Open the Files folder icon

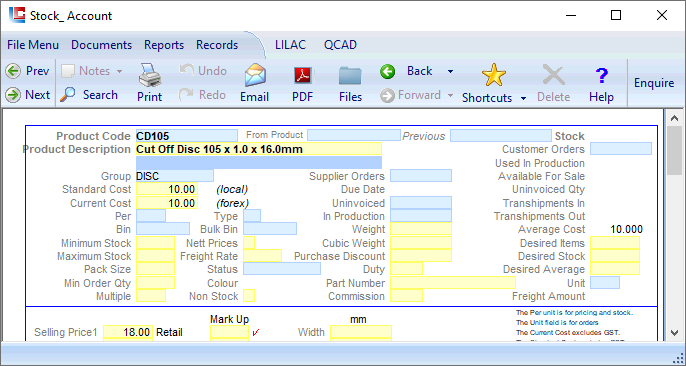[350, 75]
